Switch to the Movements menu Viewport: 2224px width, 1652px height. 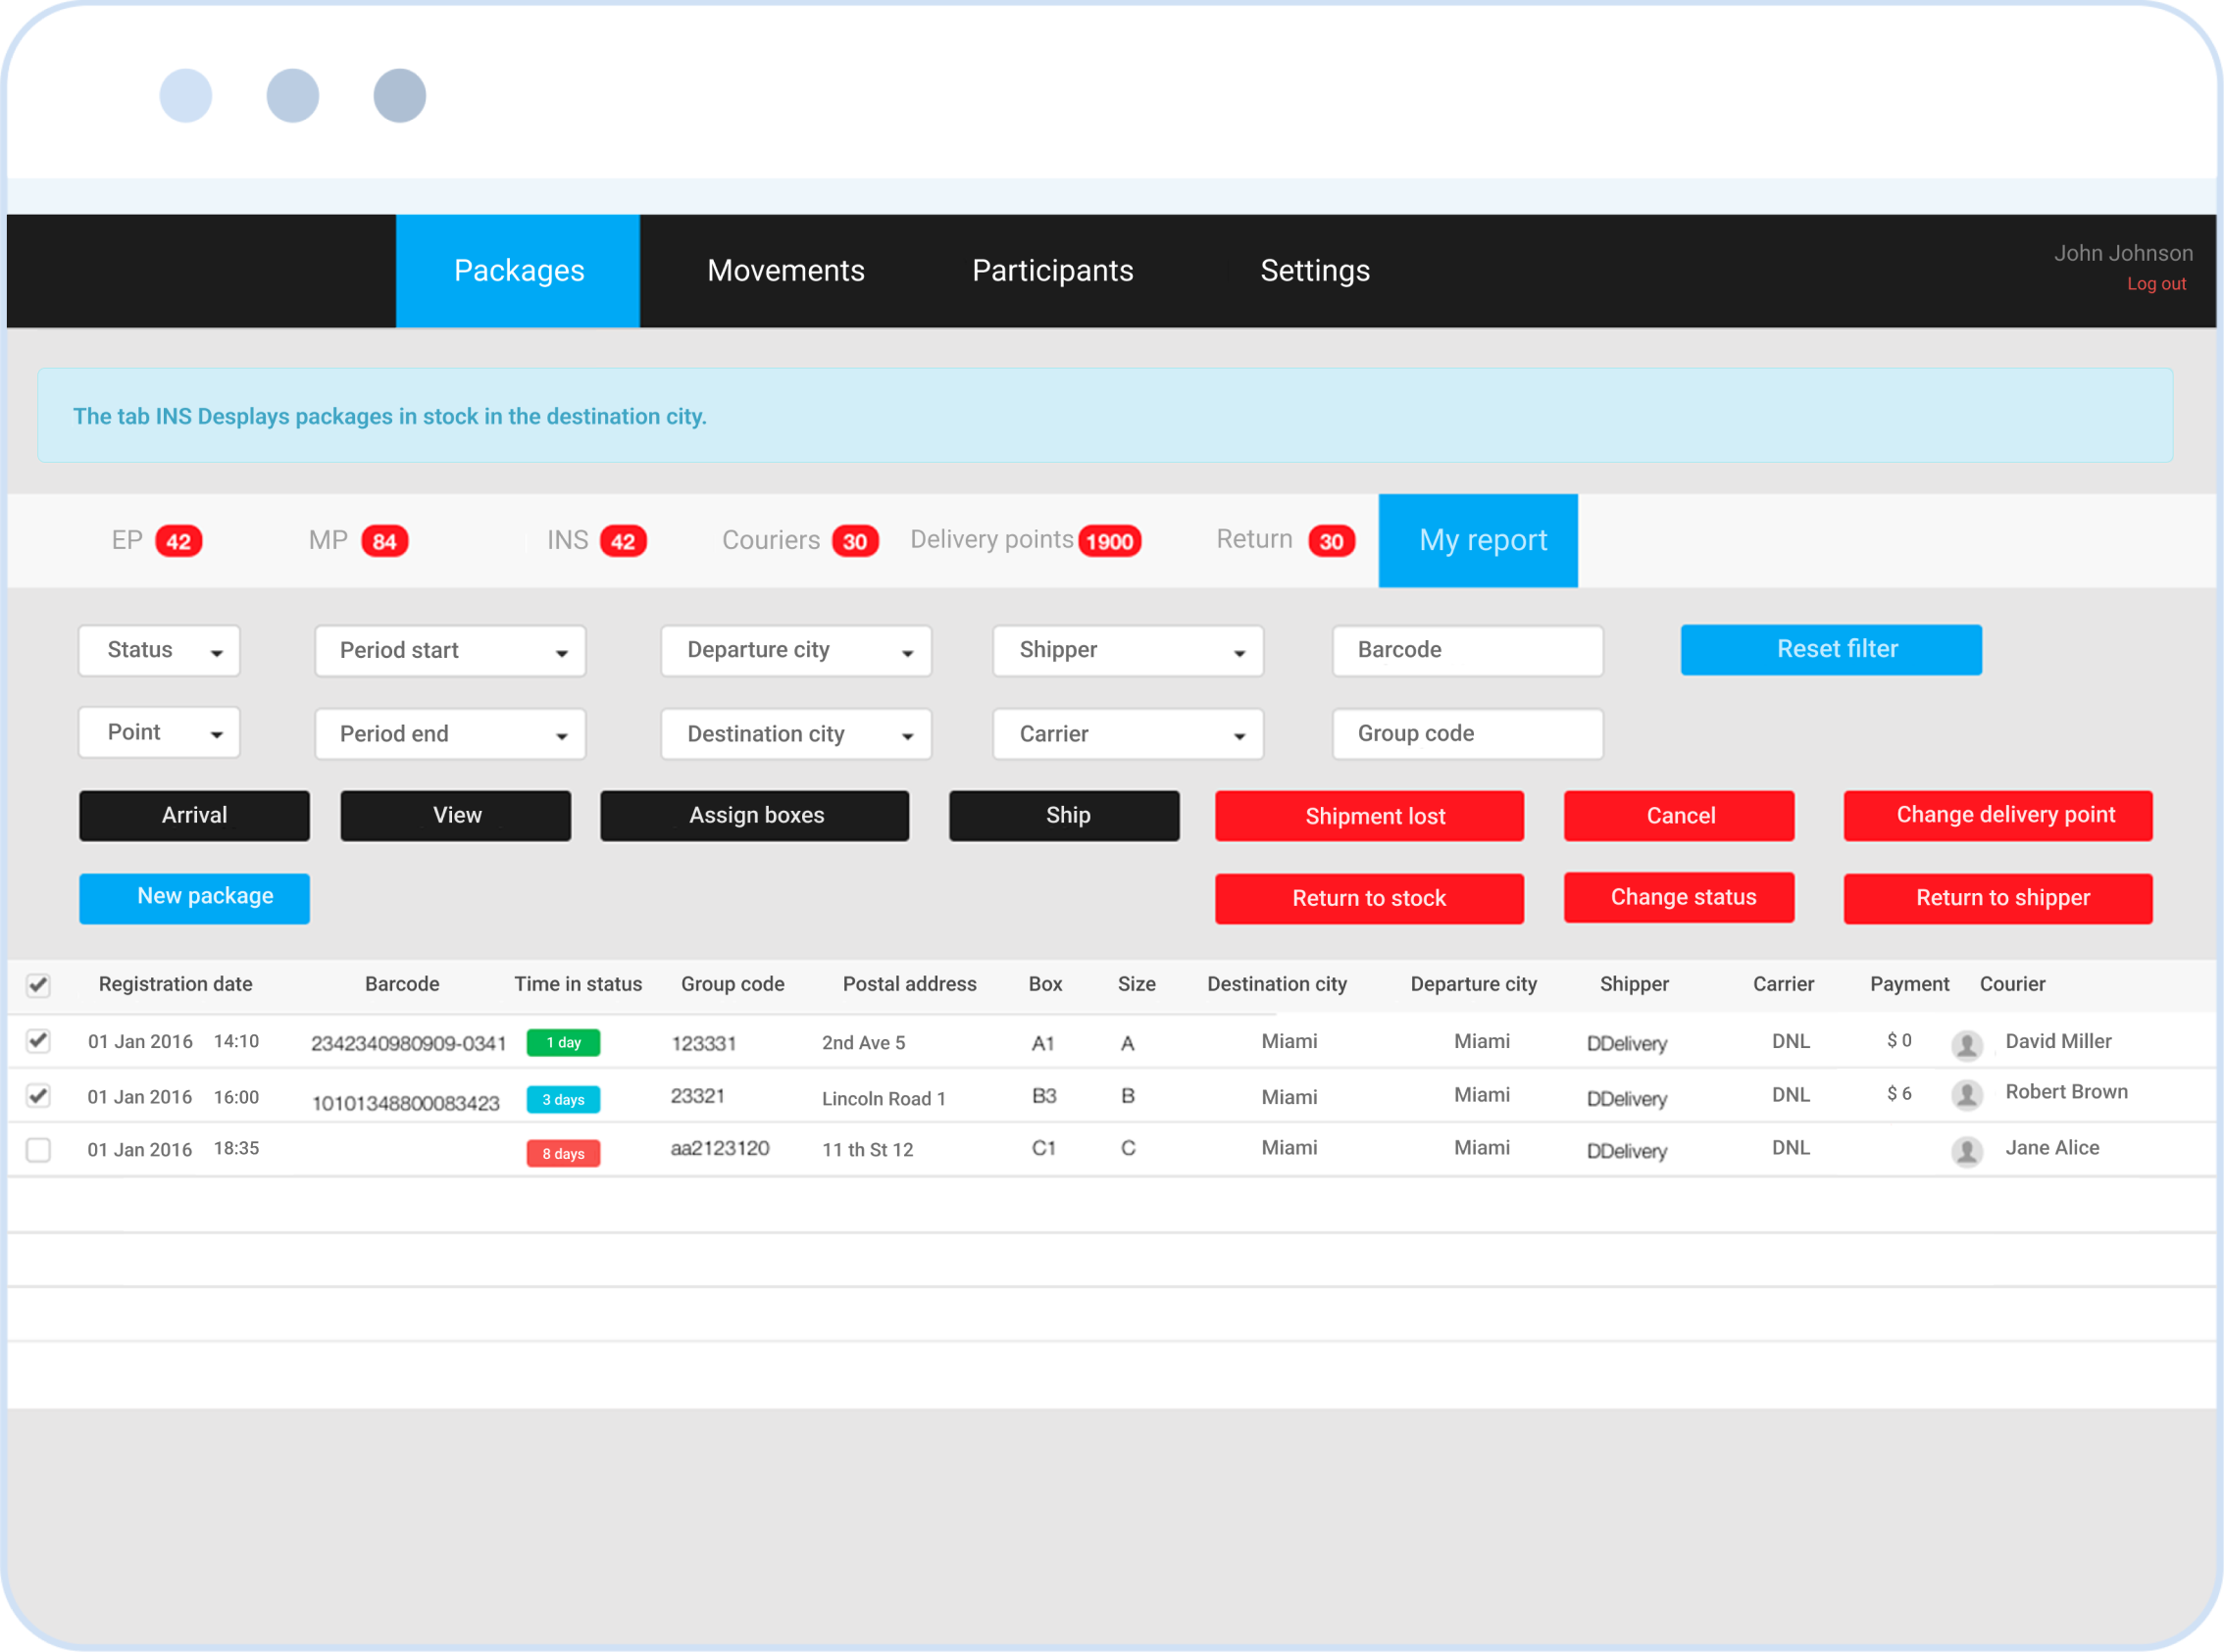click(785, 271)
